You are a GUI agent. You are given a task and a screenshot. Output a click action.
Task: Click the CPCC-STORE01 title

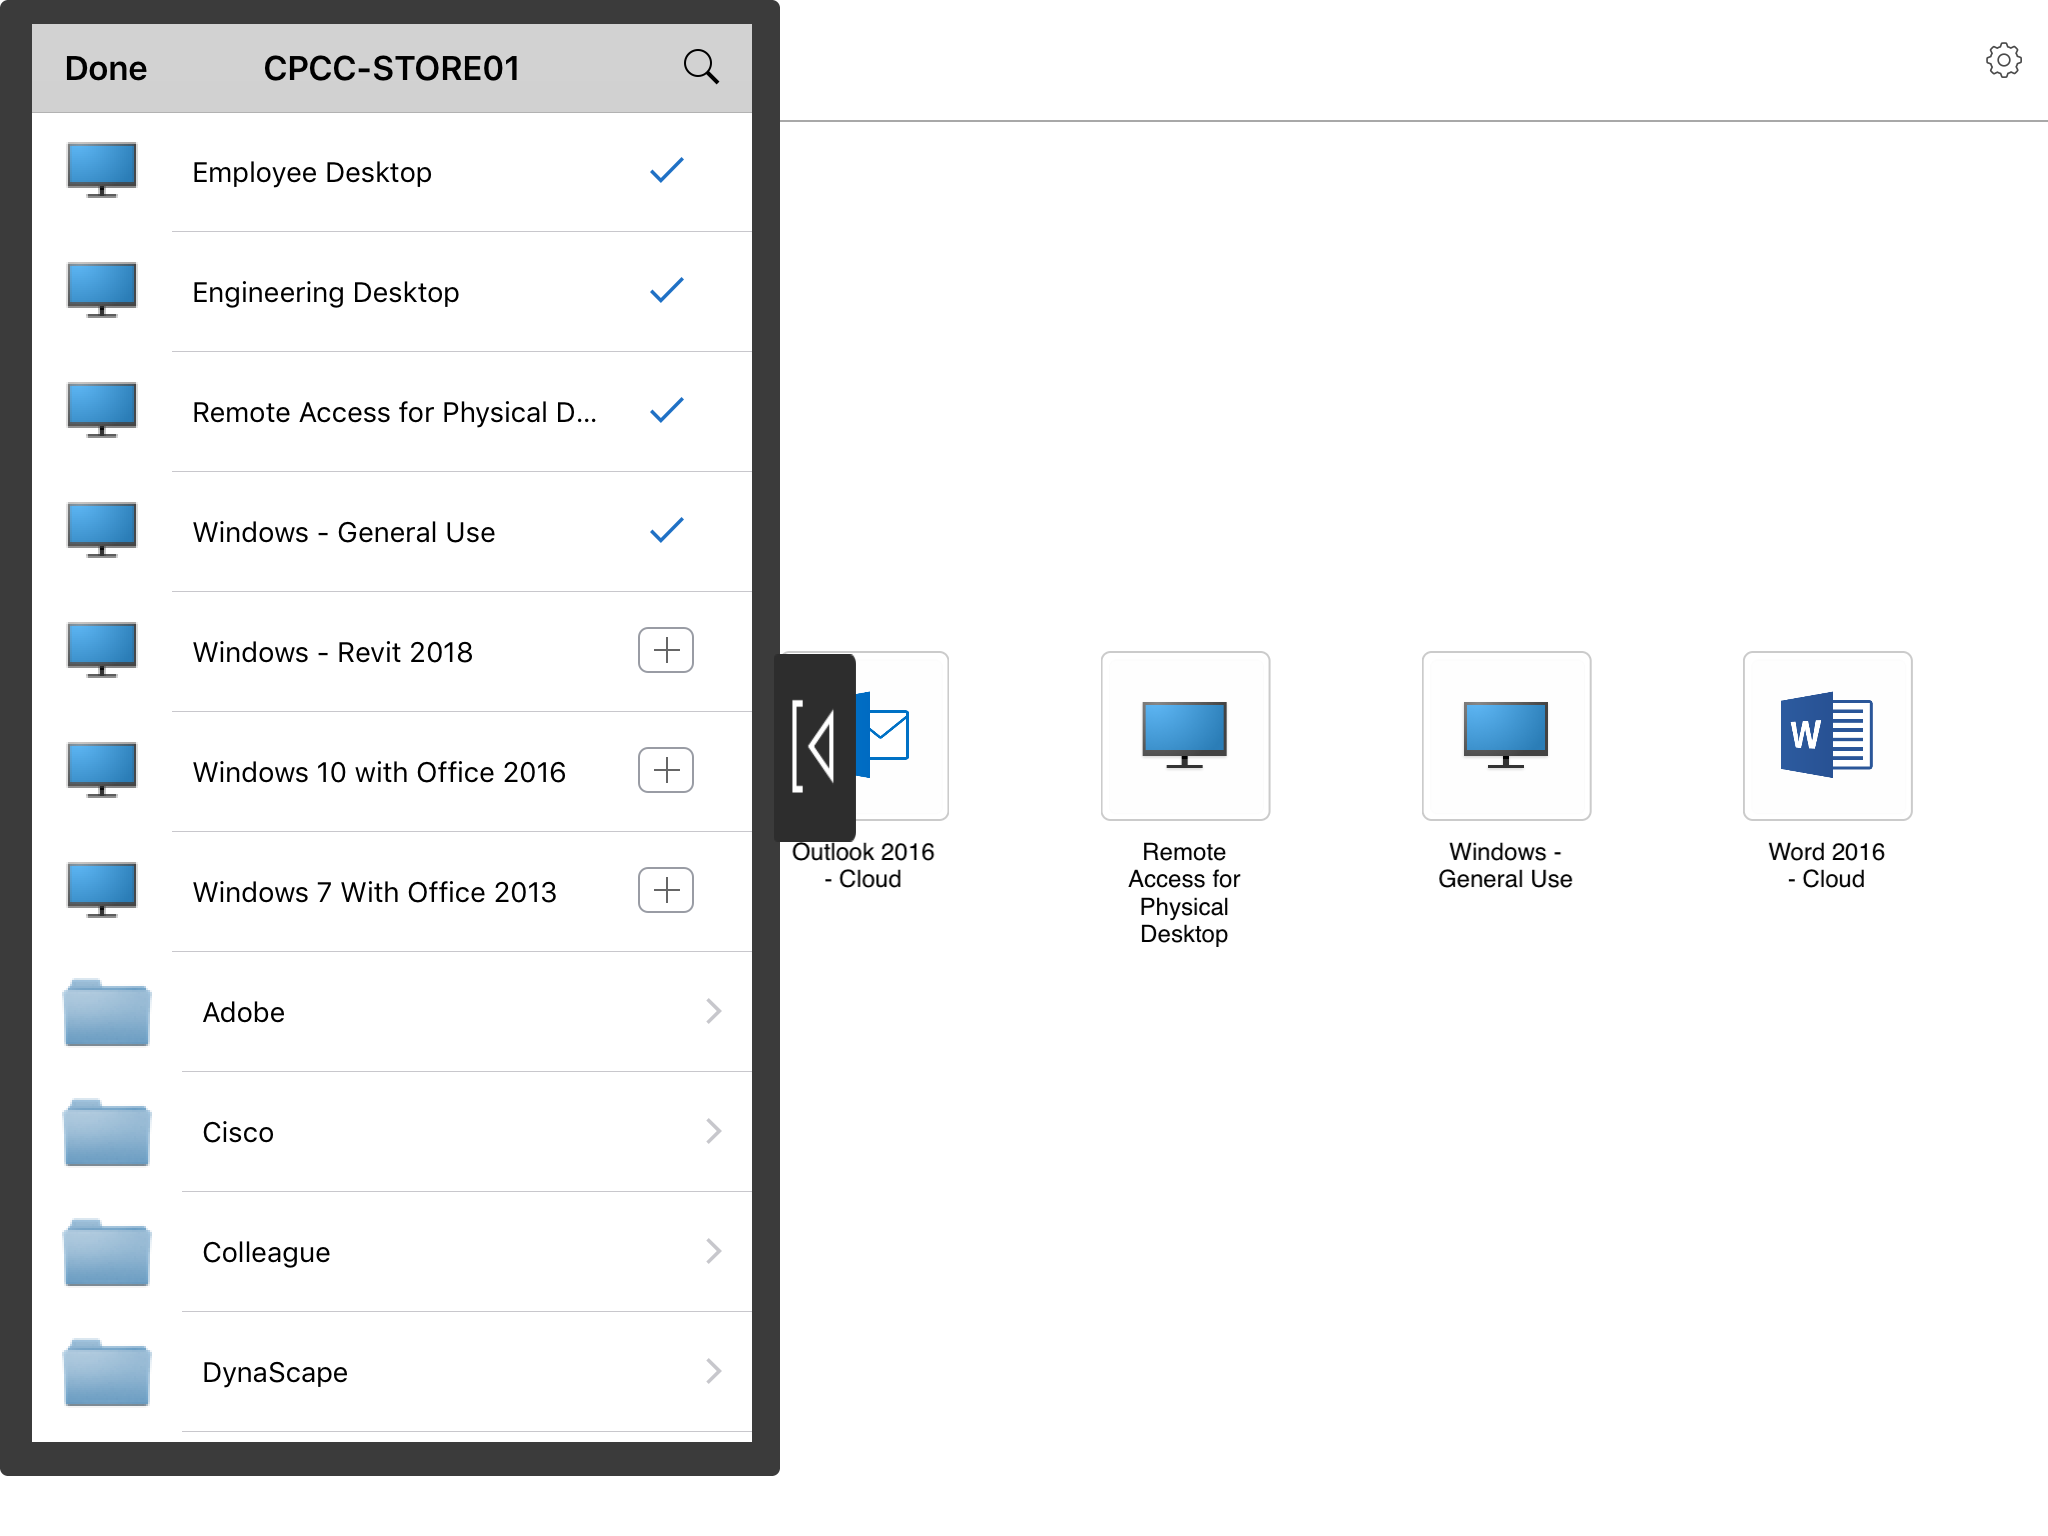pos(391,68)
